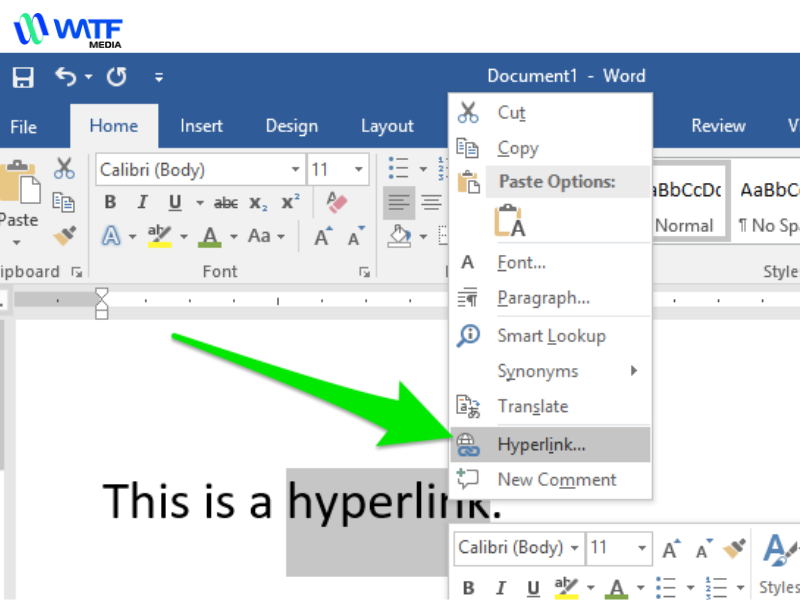The image size is (800, 600).
Task: Open the undo history dropdown arrow
Action: pyautogui.click(x=89, y=77)
